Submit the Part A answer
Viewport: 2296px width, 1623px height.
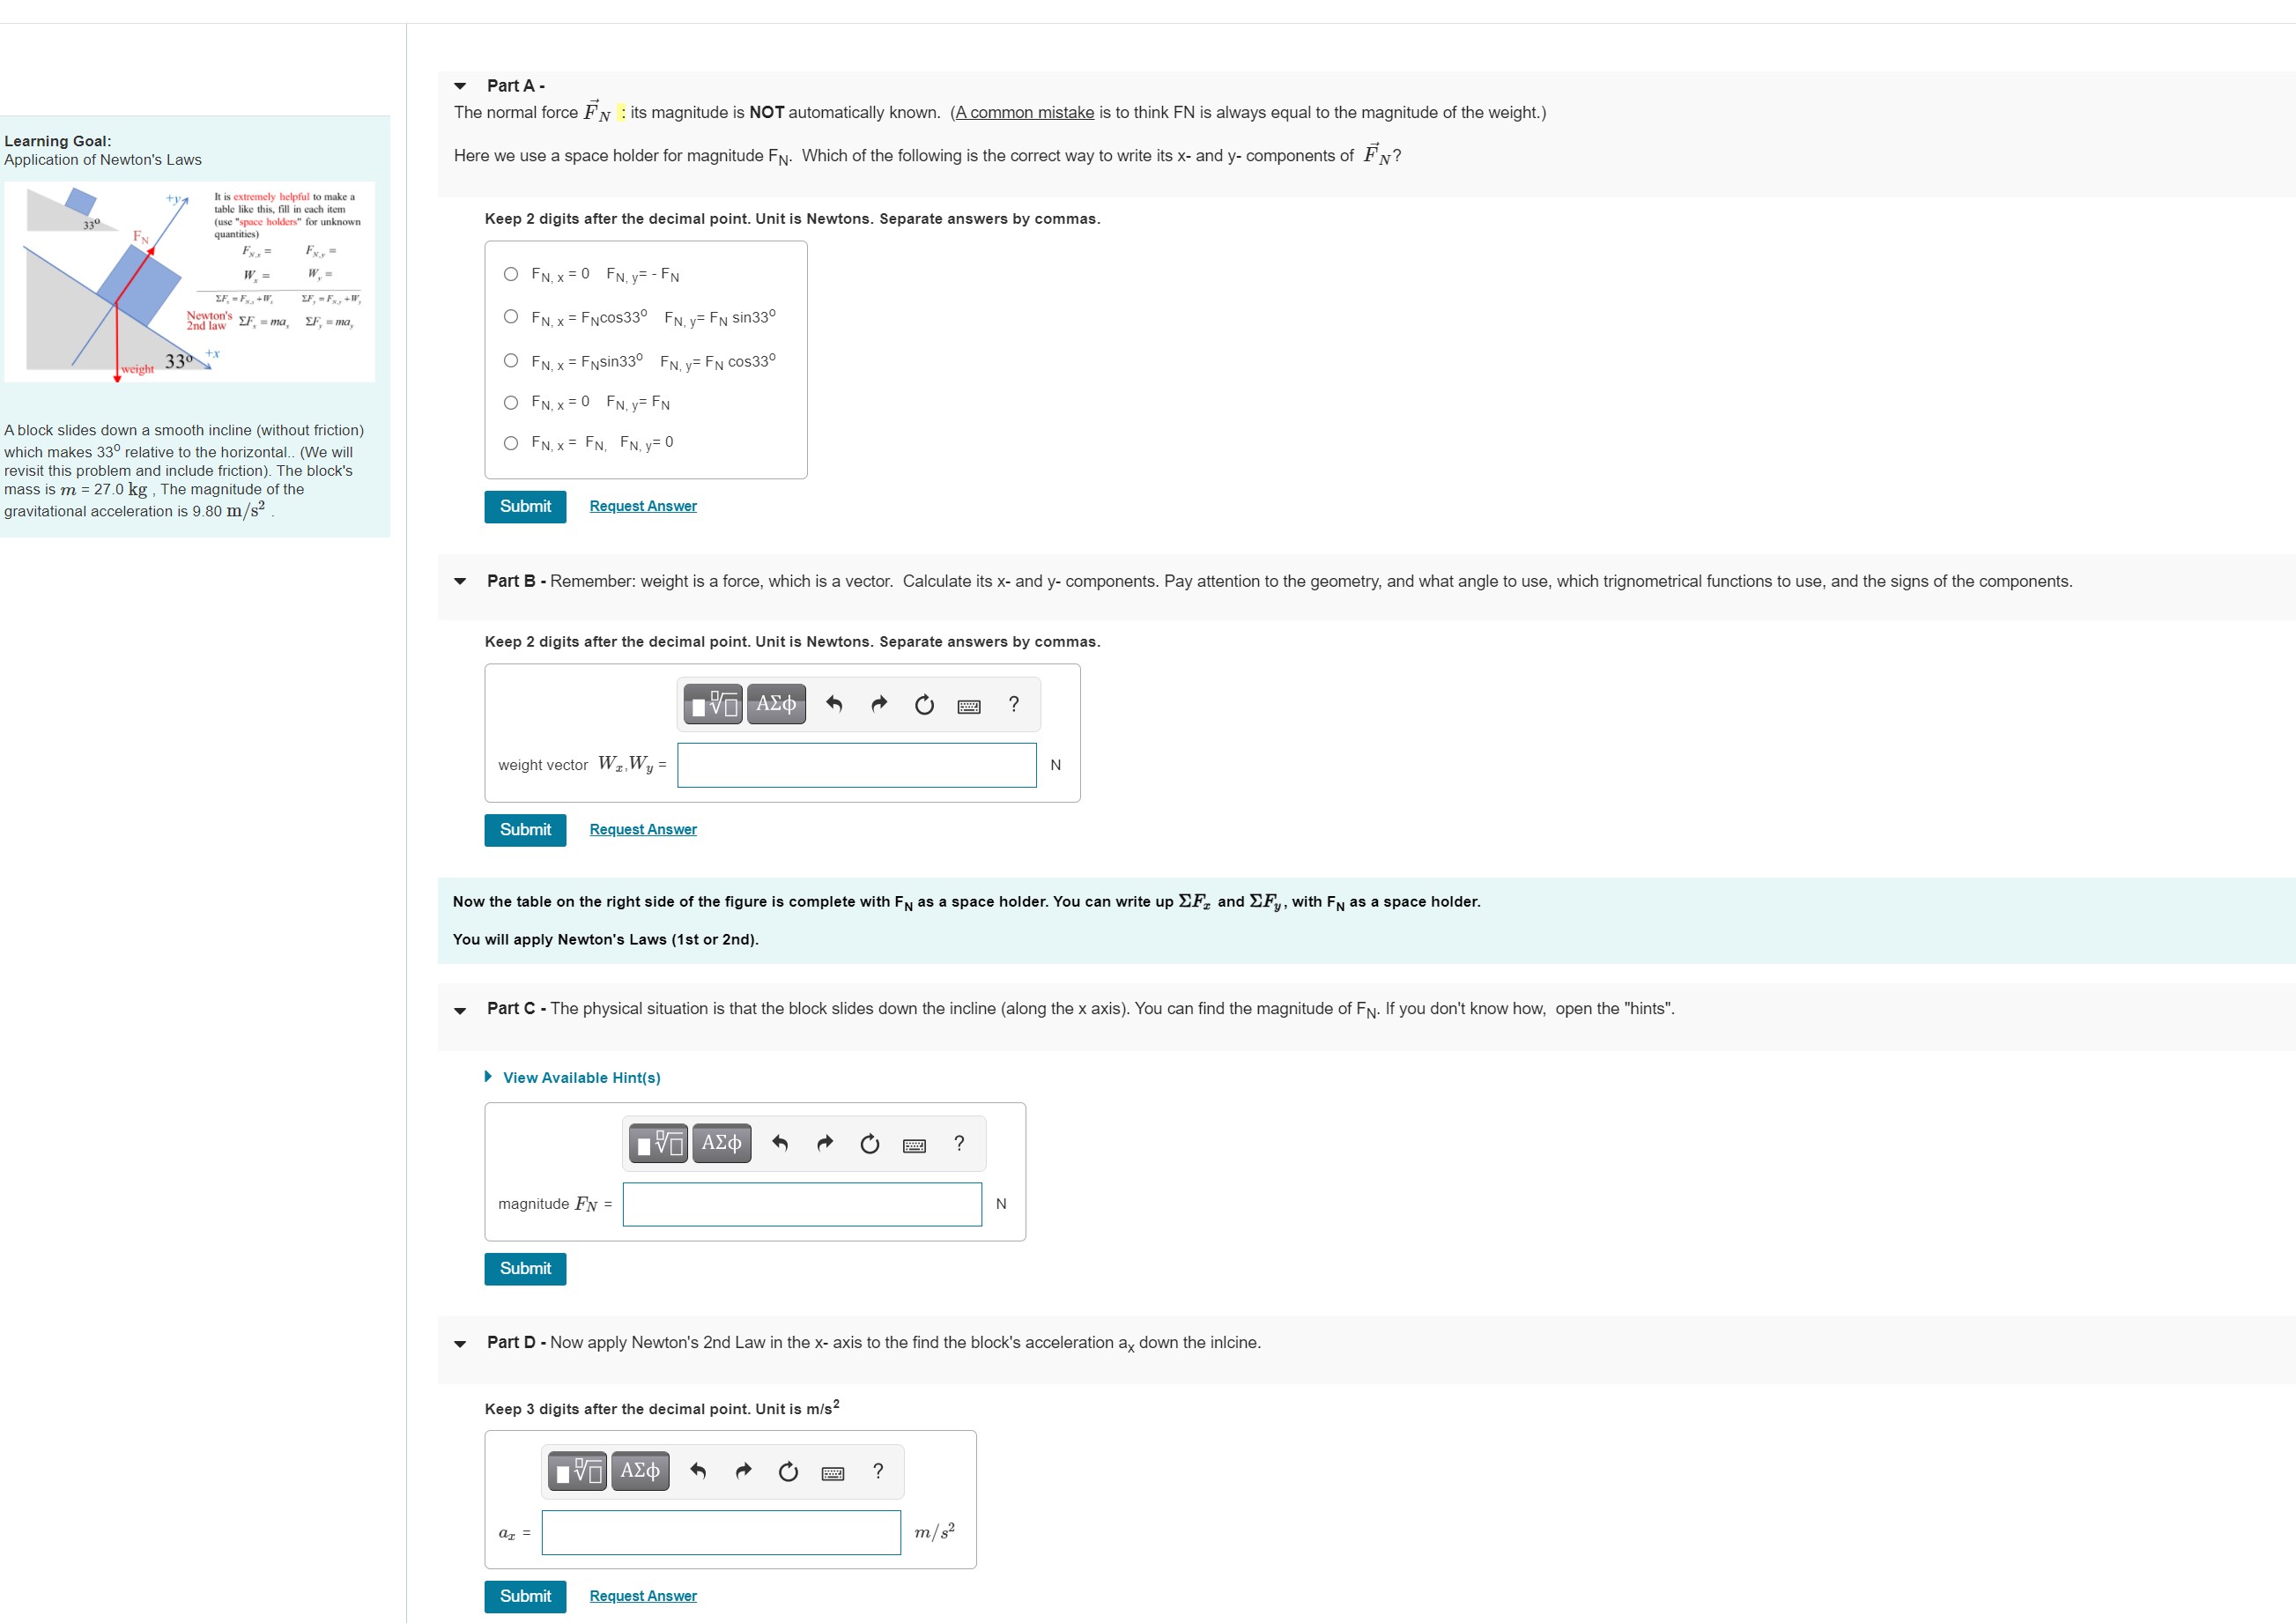pyautogui.click(x=525, y=506)
